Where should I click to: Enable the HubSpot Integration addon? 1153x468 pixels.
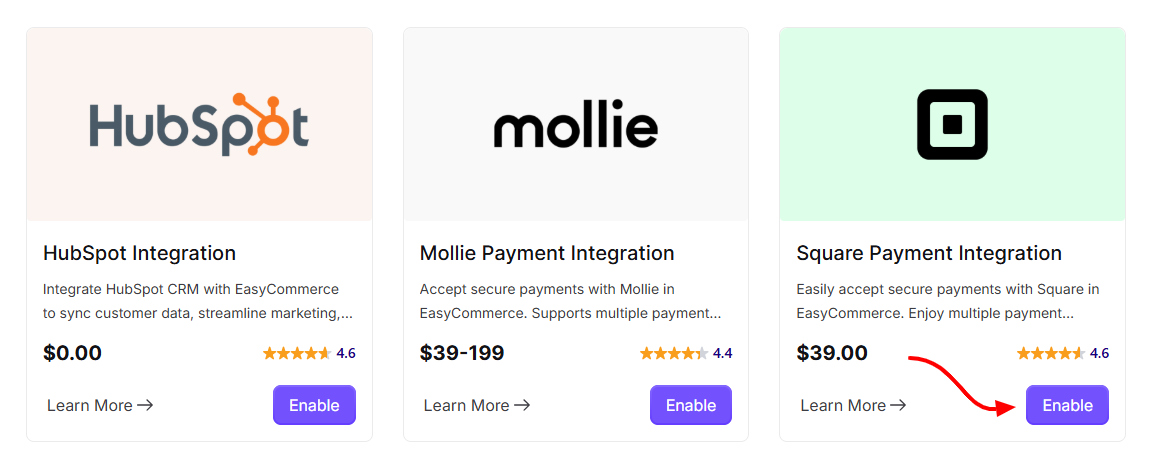(x=314, y=405)
